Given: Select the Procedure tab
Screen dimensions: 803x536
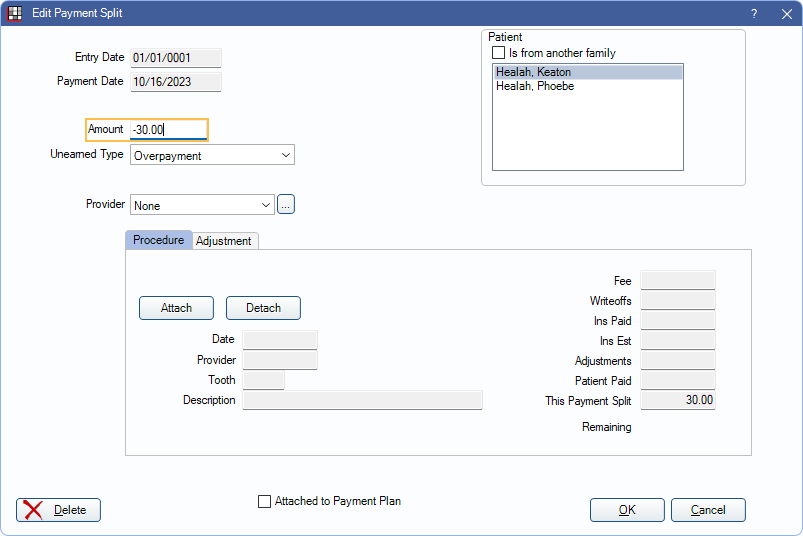Looking at the screenshot, I should 158,240.
